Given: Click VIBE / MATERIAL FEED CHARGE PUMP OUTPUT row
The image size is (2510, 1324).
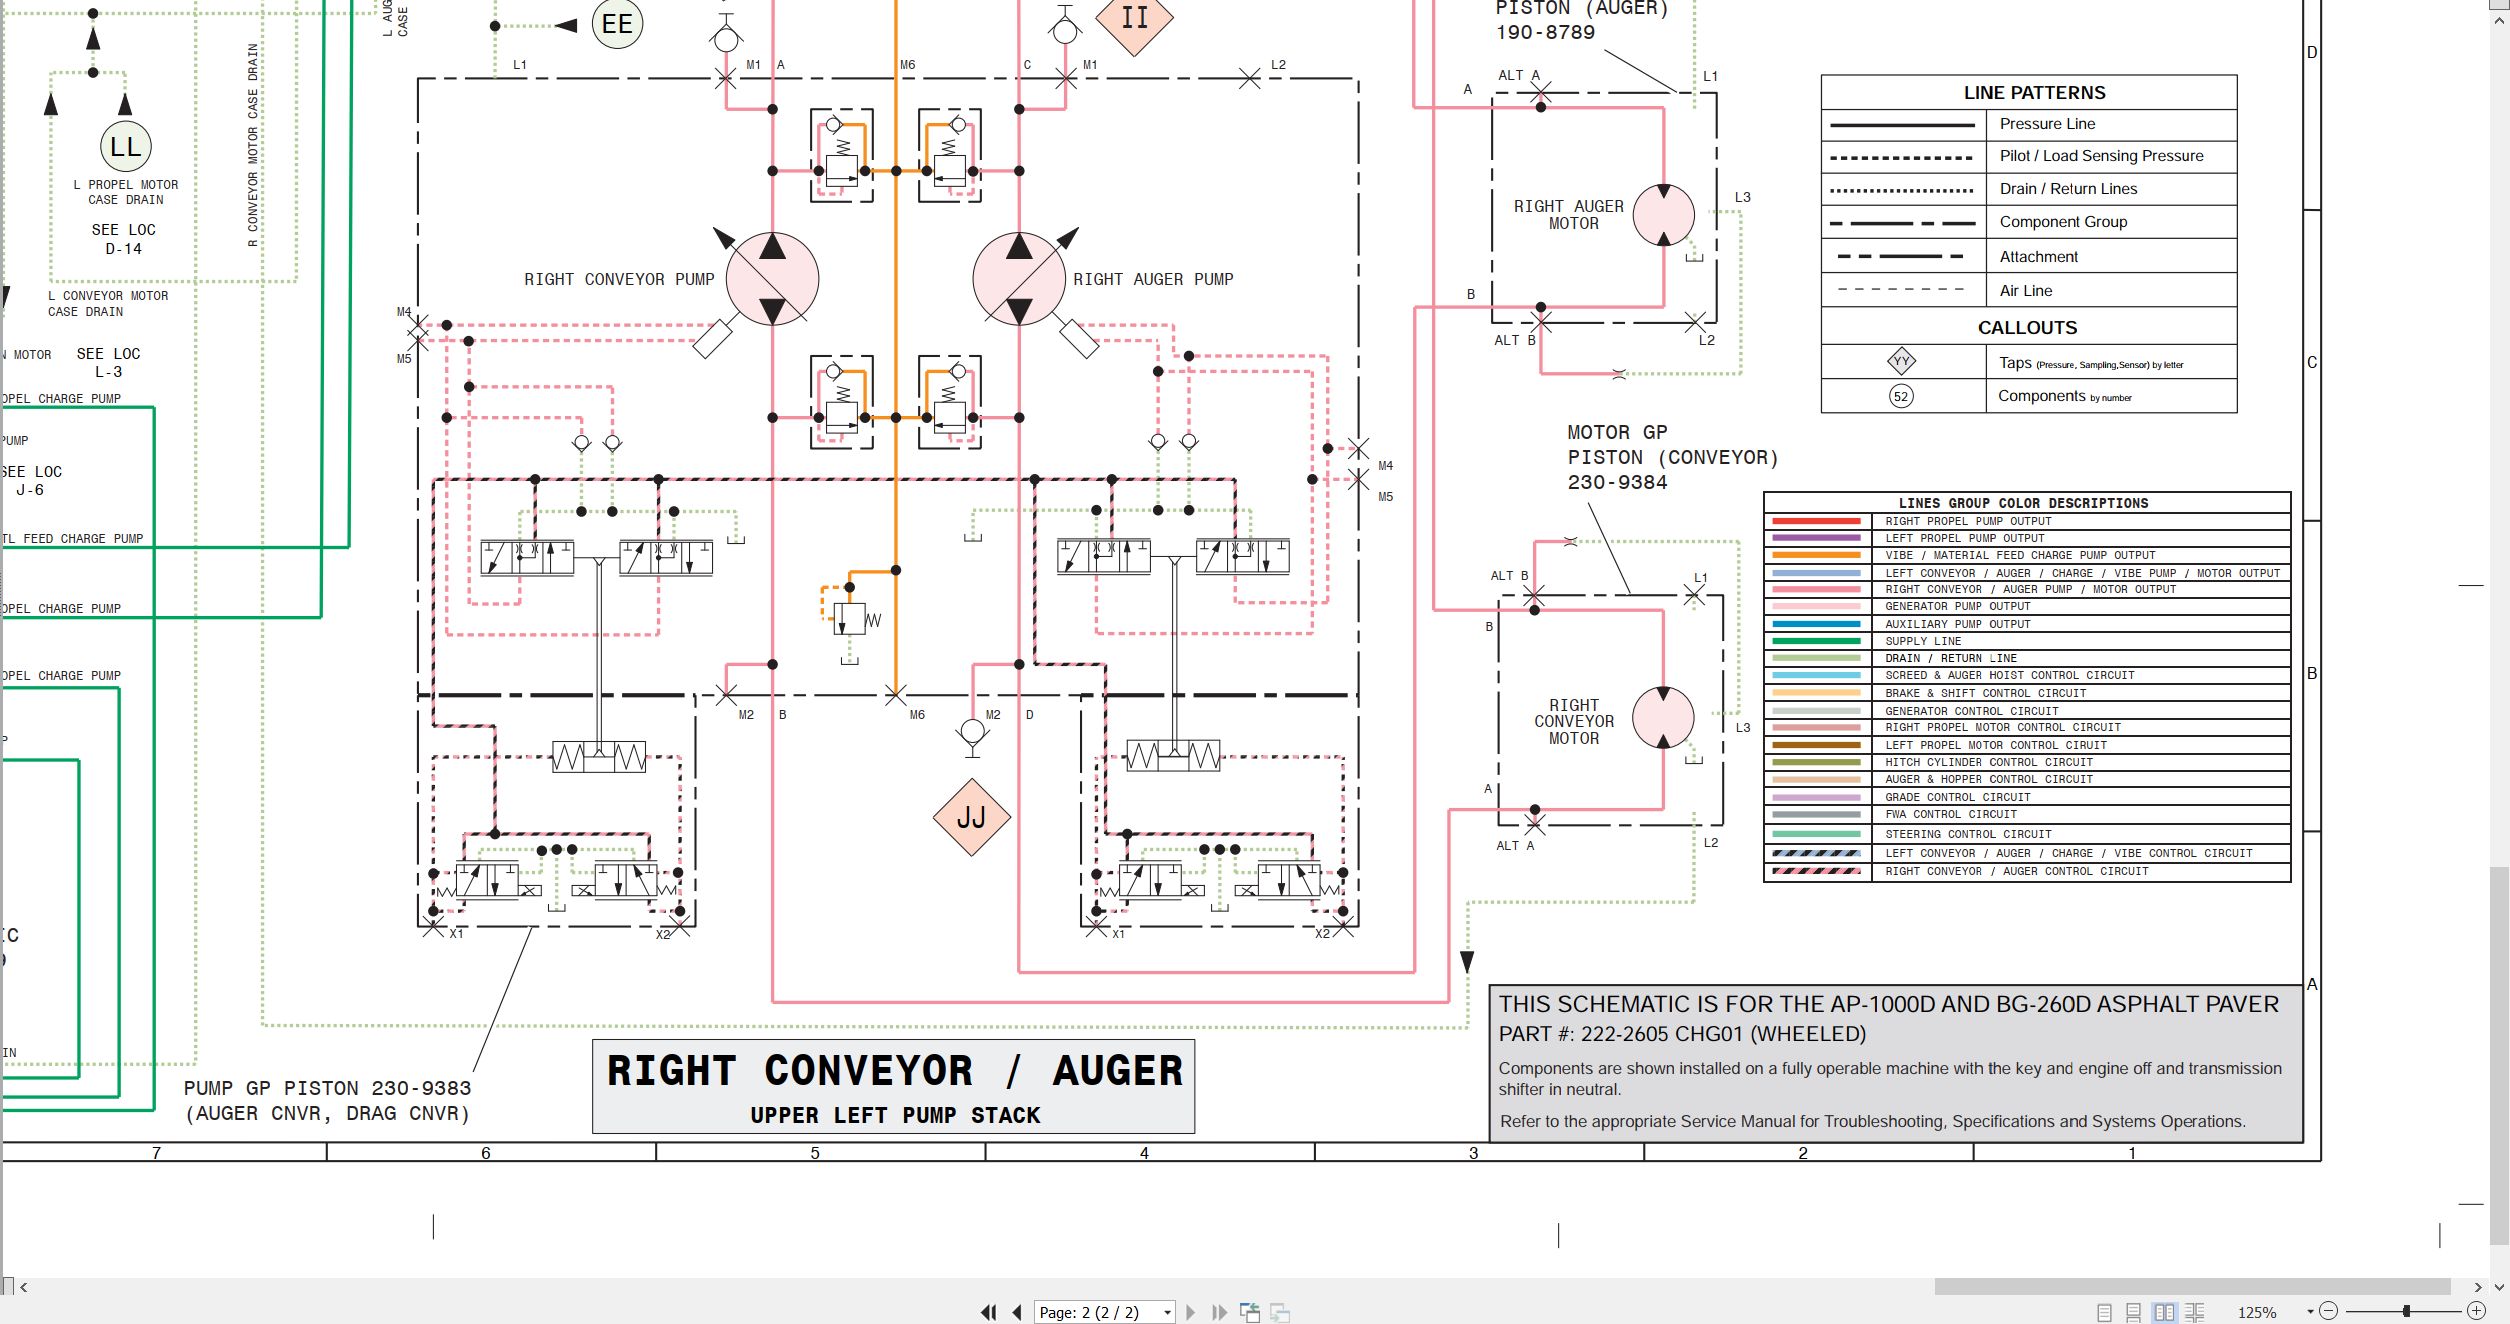Looking at the screenshot, I should (2027, 555).
